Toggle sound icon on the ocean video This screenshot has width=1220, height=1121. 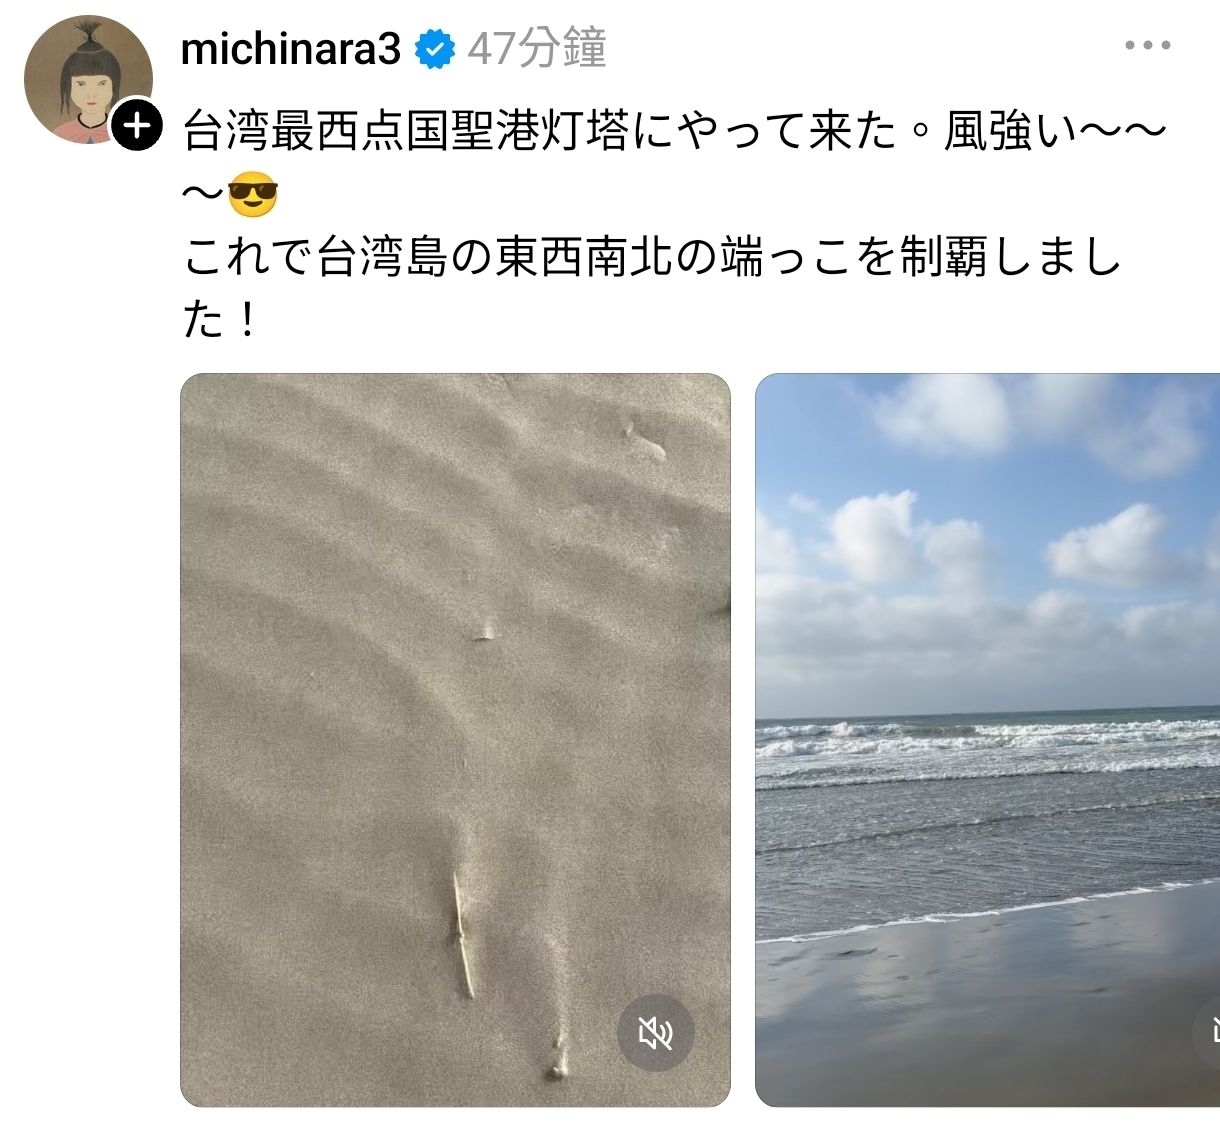[x=1208, y=1030]
